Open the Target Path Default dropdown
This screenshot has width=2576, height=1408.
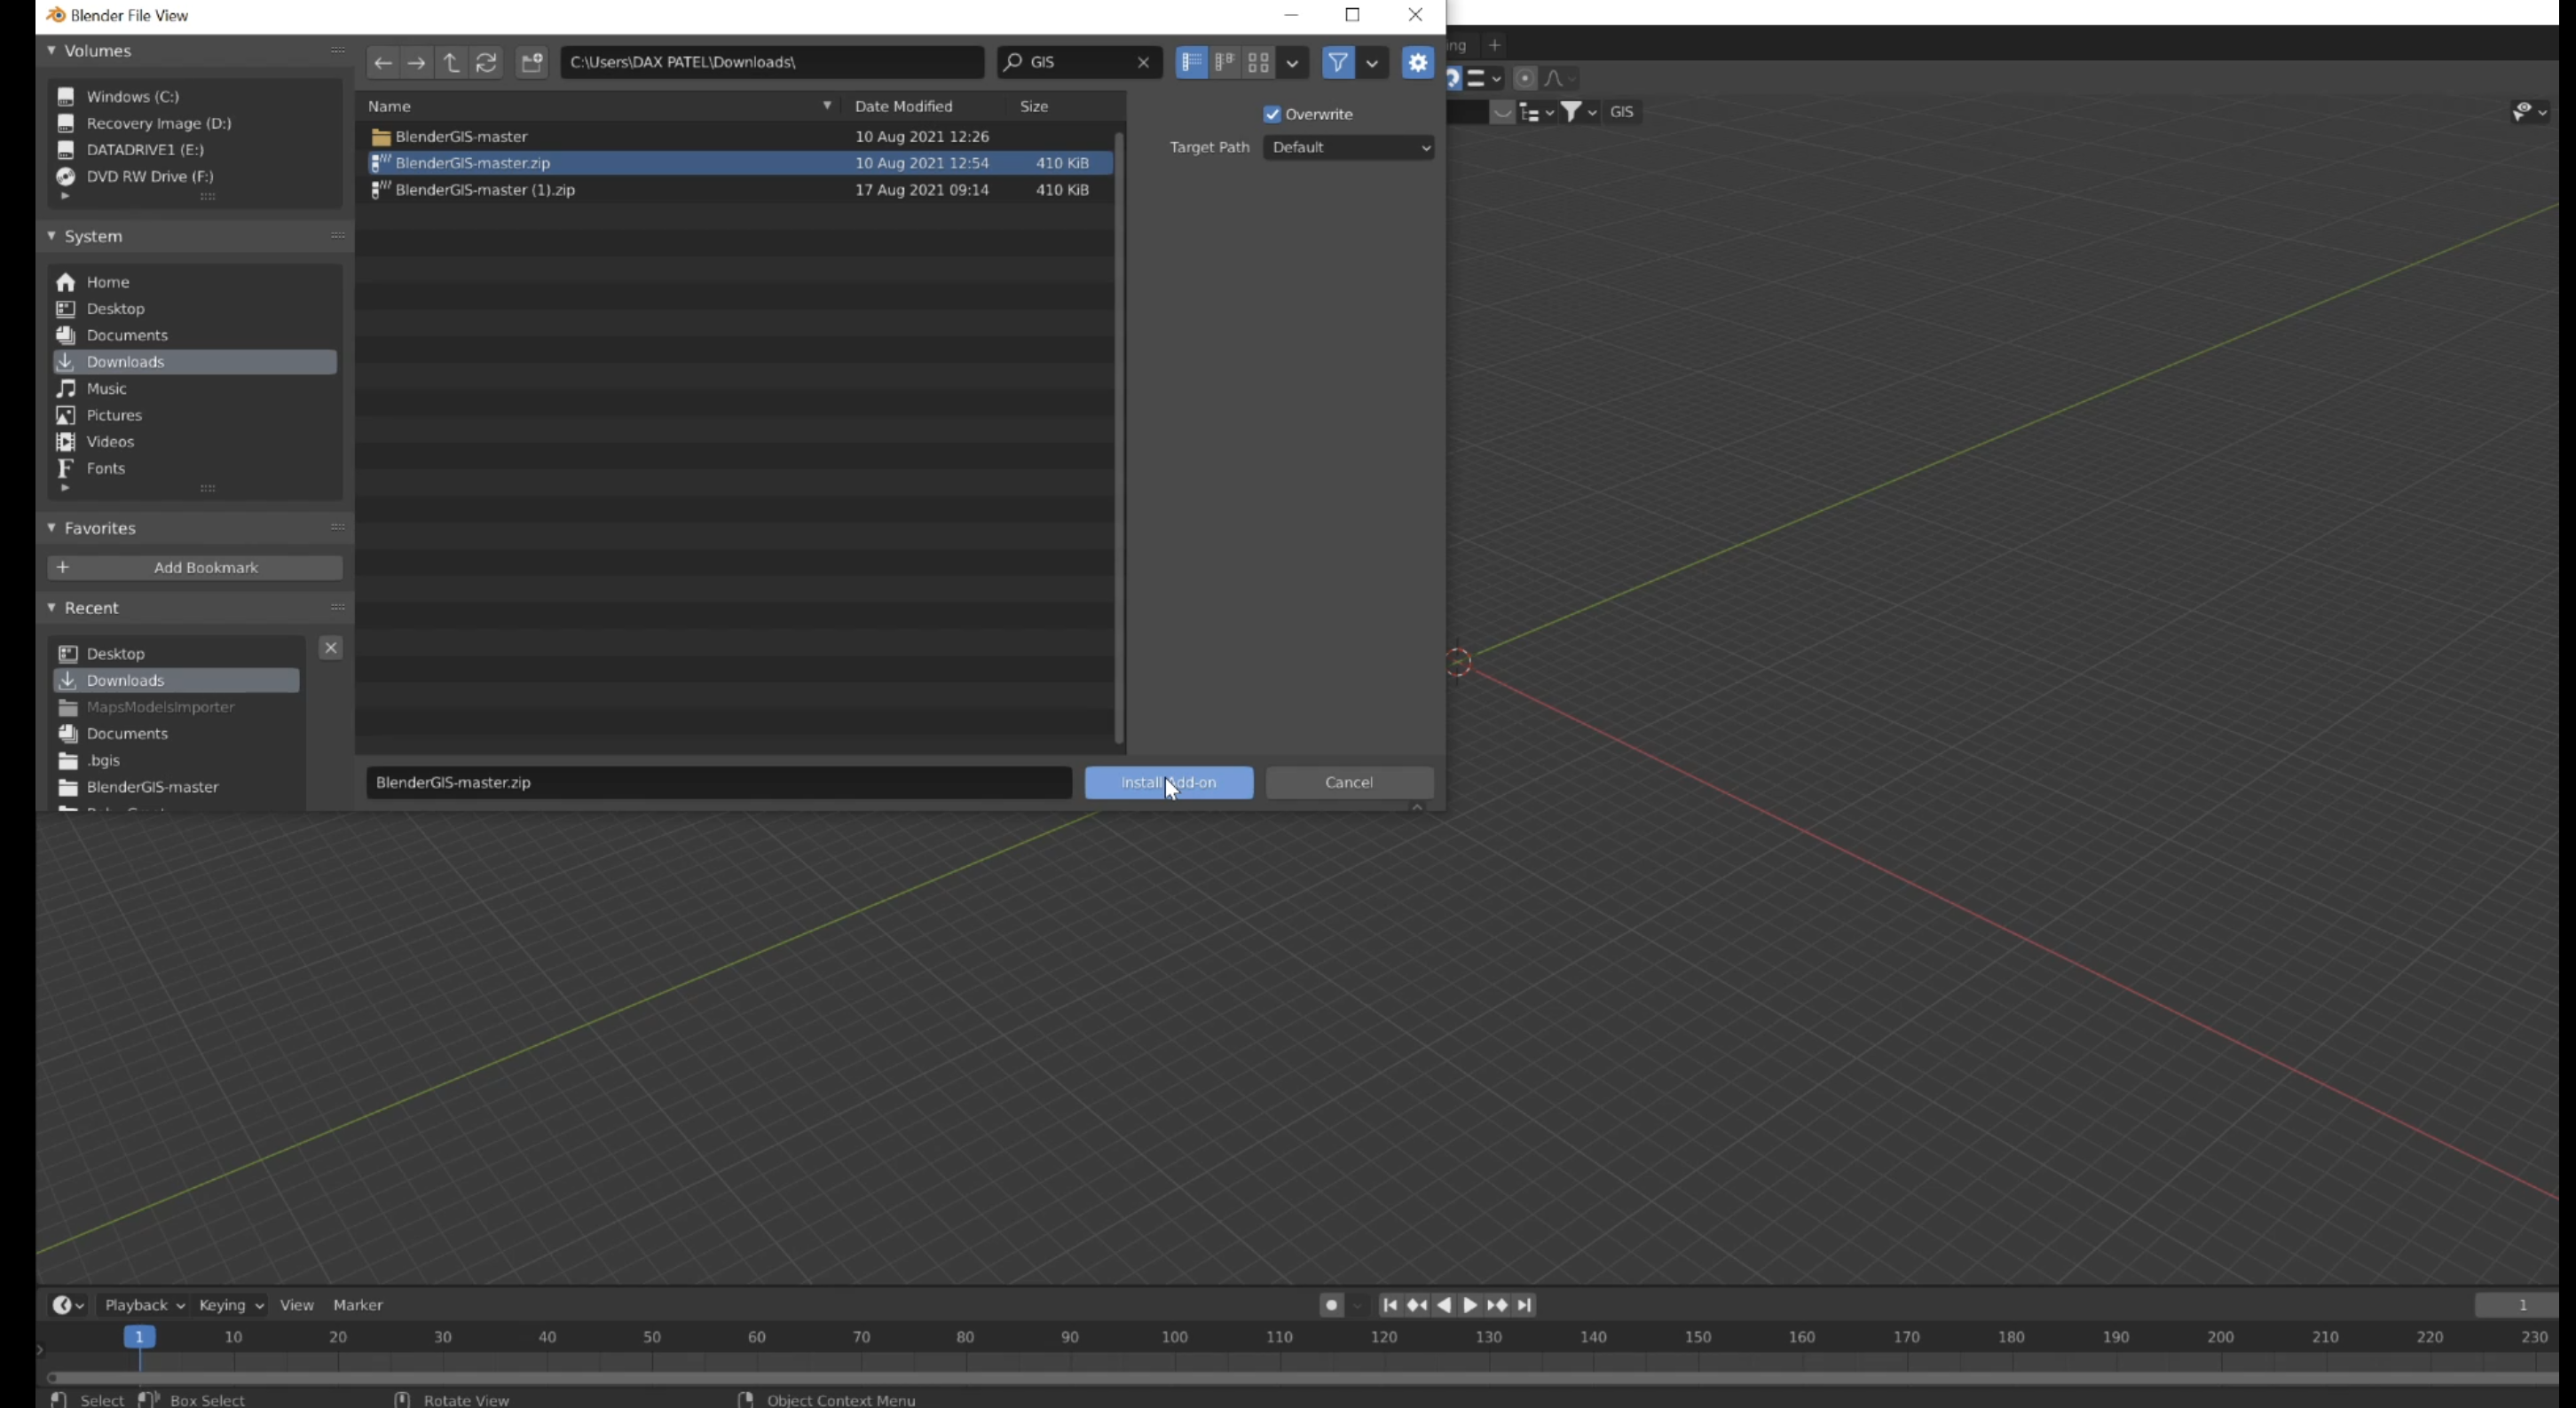click(1348, 148)
